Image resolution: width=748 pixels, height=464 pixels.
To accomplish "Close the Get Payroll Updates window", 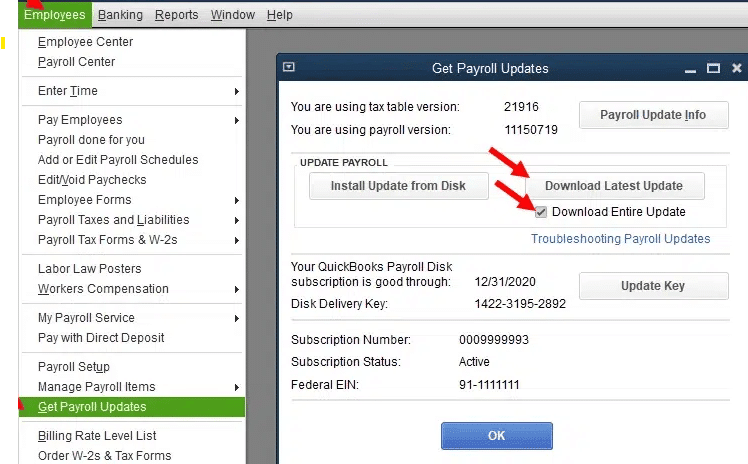I will (x=737, y=68).
